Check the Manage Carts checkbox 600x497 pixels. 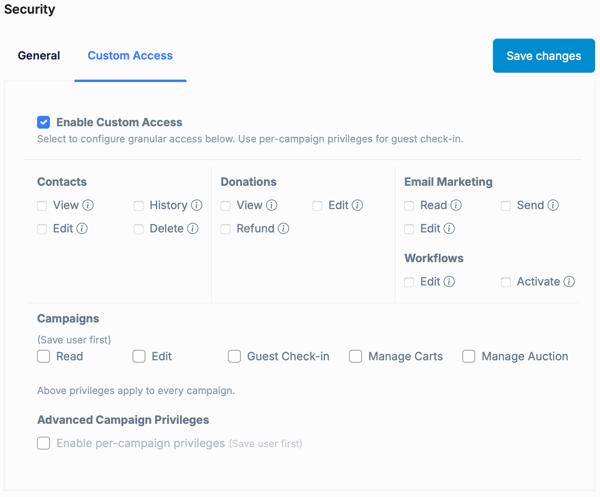click(355, 356)
